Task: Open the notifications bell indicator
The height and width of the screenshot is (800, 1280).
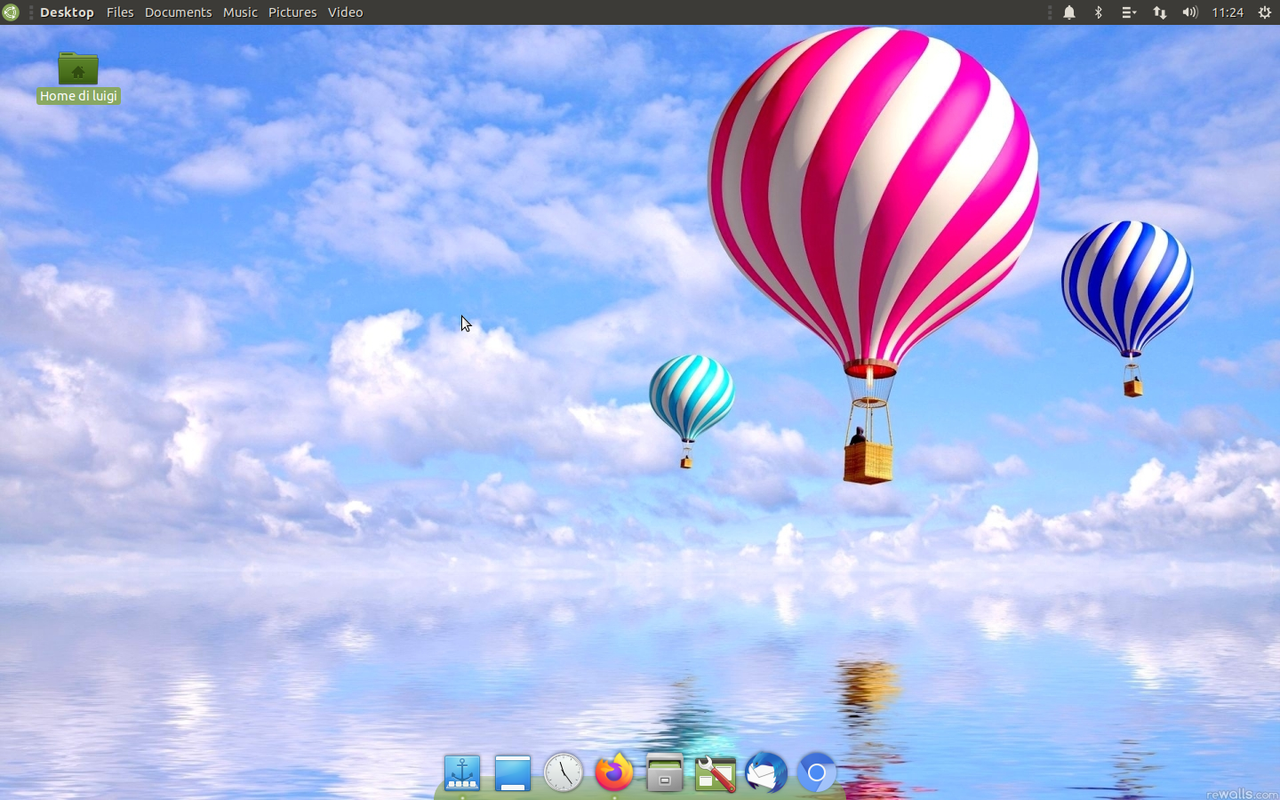Action: (x=1069, y=12)
